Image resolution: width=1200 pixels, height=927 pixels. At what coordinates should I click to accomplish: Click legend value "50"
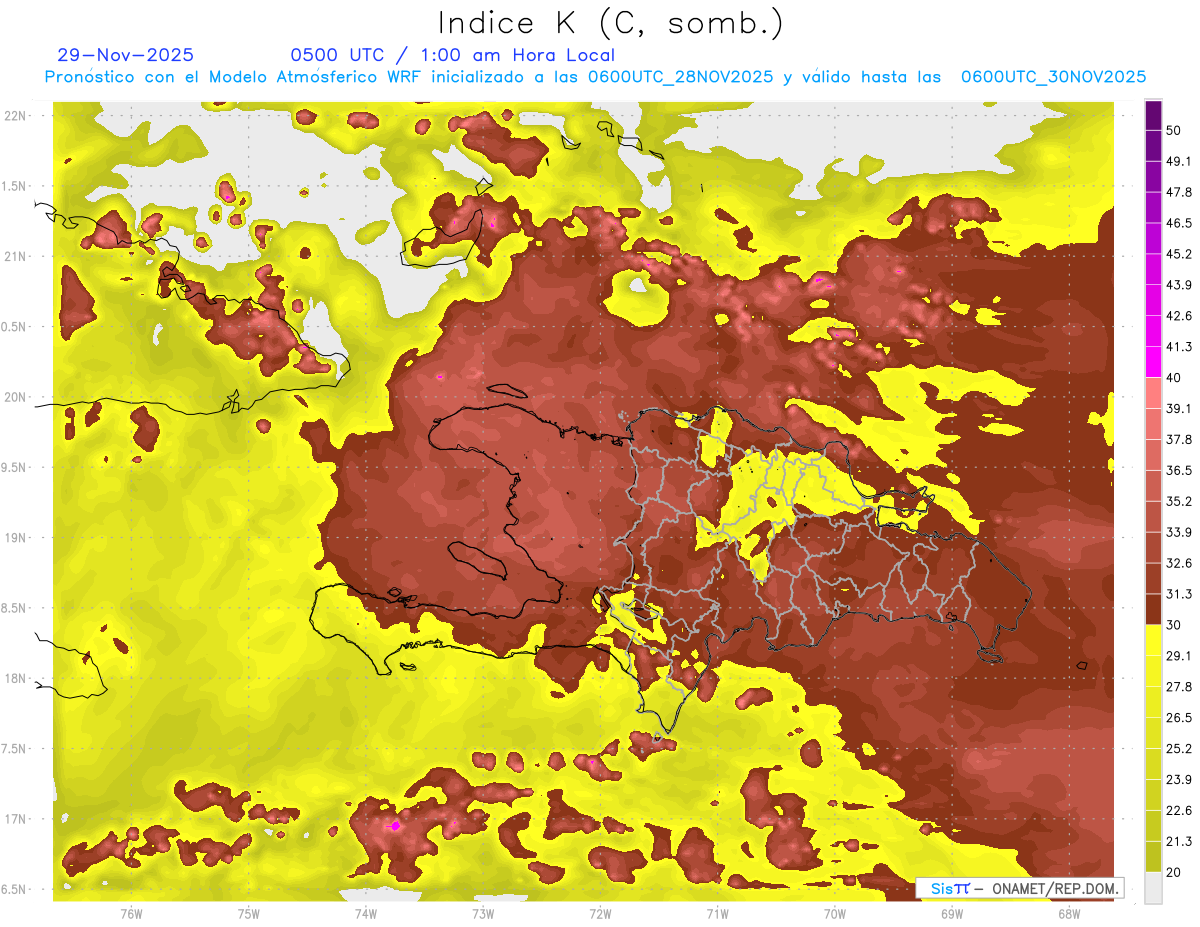click(1173, 131)
